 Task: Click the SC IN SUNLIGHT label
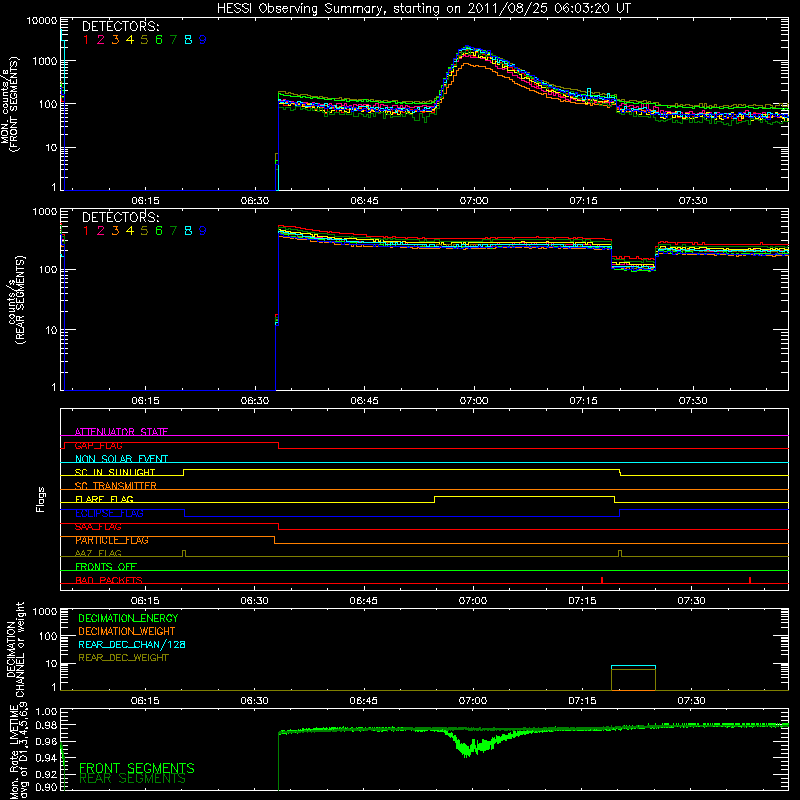(115, 472)
